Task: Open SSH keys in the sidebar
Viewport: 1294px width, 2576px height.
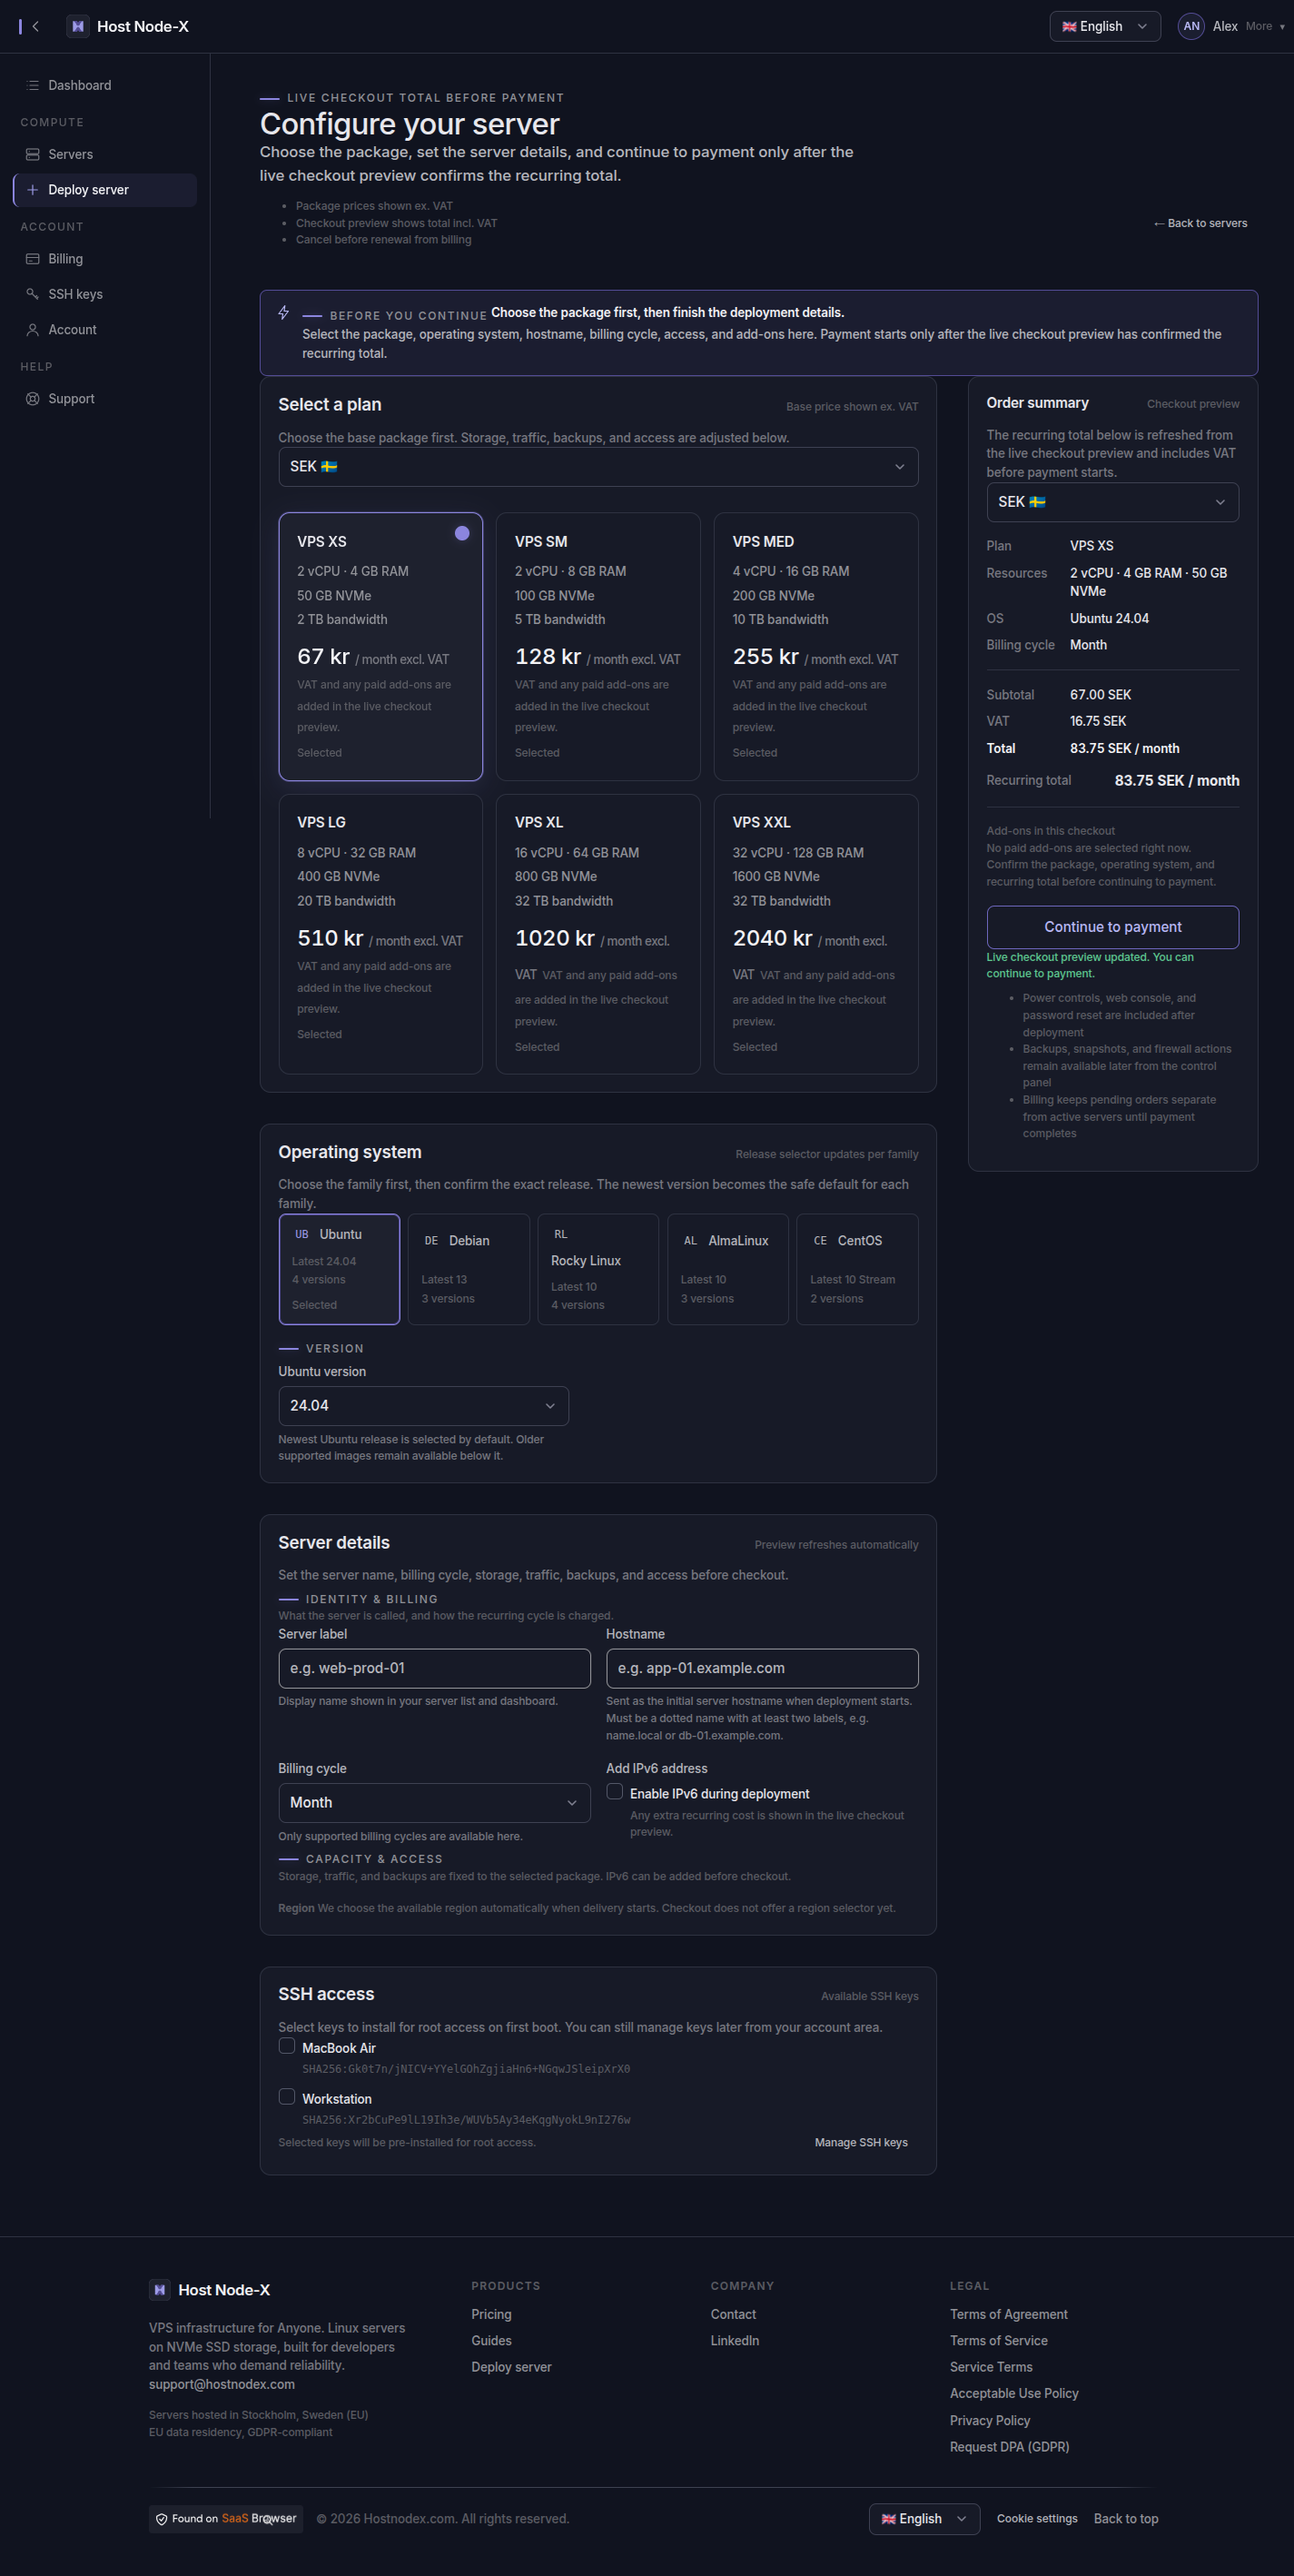Action: 105,294
